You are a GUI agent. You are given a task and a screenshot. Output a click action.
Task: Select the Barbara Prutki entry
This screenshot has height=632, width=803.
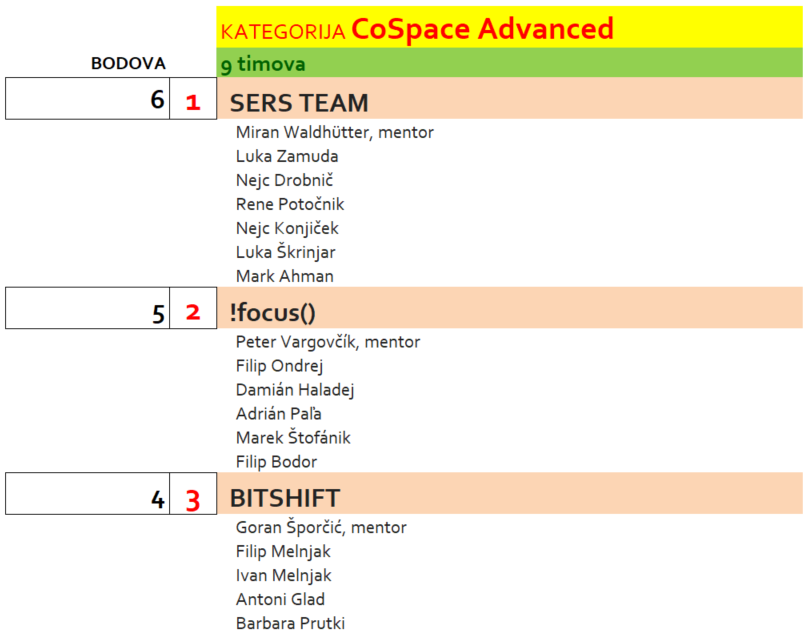[x=290, y=623]
